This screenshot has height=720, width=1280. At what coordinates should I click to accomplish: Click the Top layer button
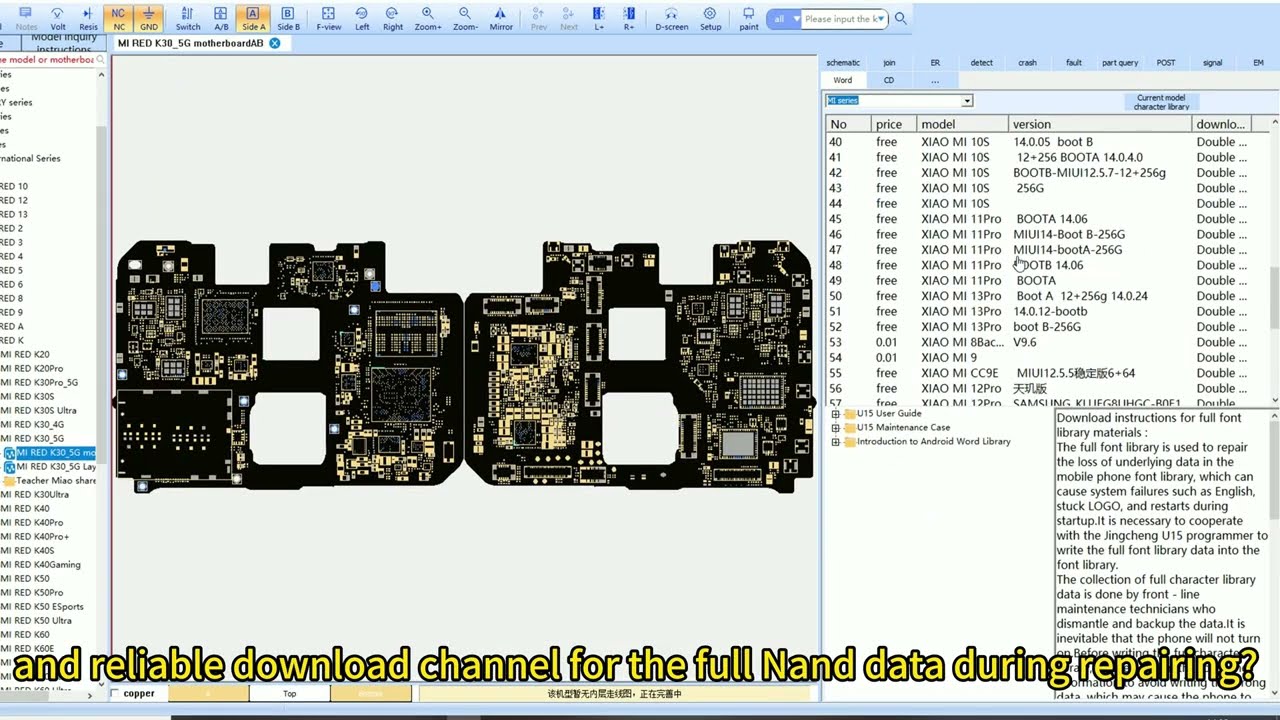coord(289,693)
